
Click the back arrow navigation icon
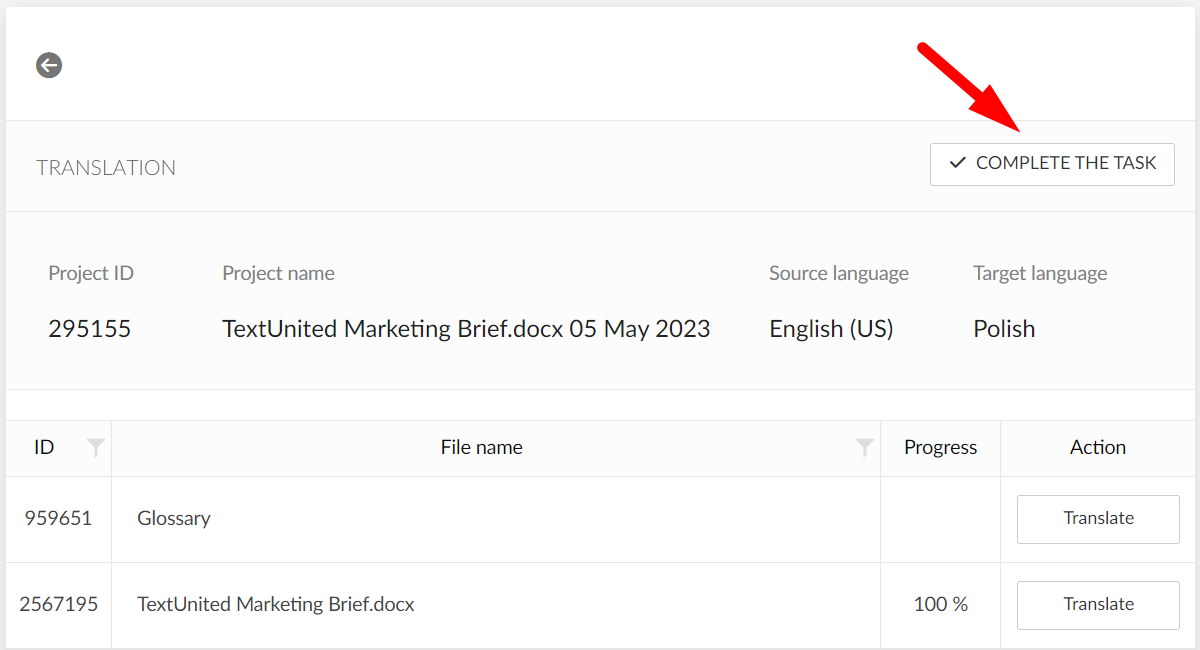tap(48, 65)
